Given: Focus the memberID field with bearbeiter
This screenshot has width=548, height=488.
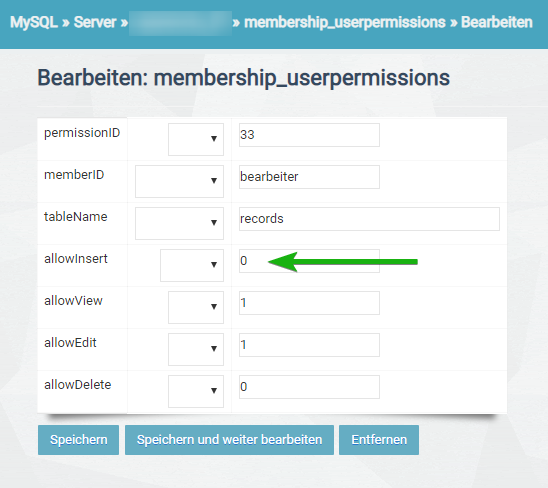Looking at the screenshot, I should coord(309,177).
